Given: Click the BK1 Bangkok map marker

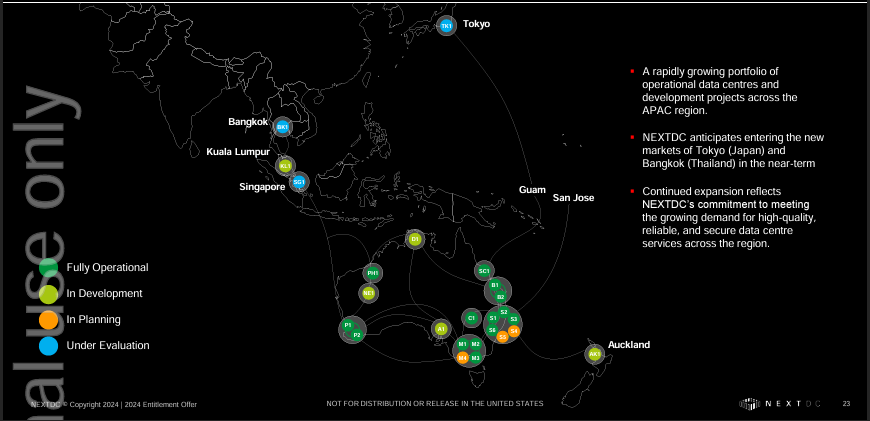Looking at the screenshot, I should point(282,127).
